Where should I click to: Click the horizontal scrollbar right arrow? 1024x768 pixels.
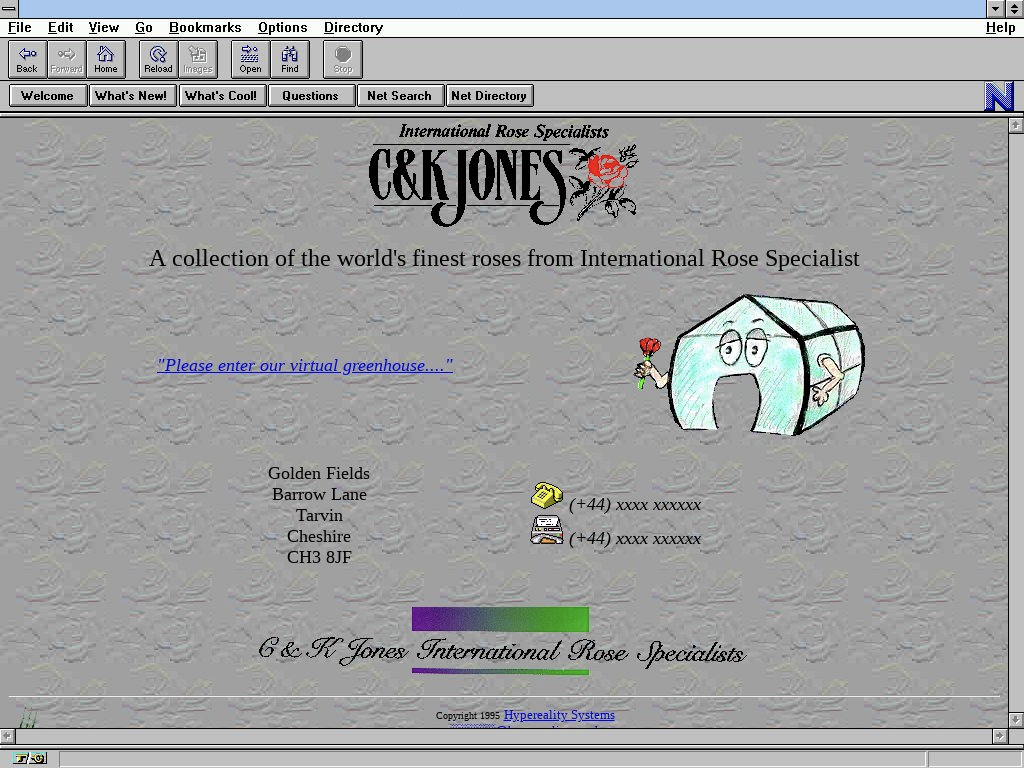(998, 736)
